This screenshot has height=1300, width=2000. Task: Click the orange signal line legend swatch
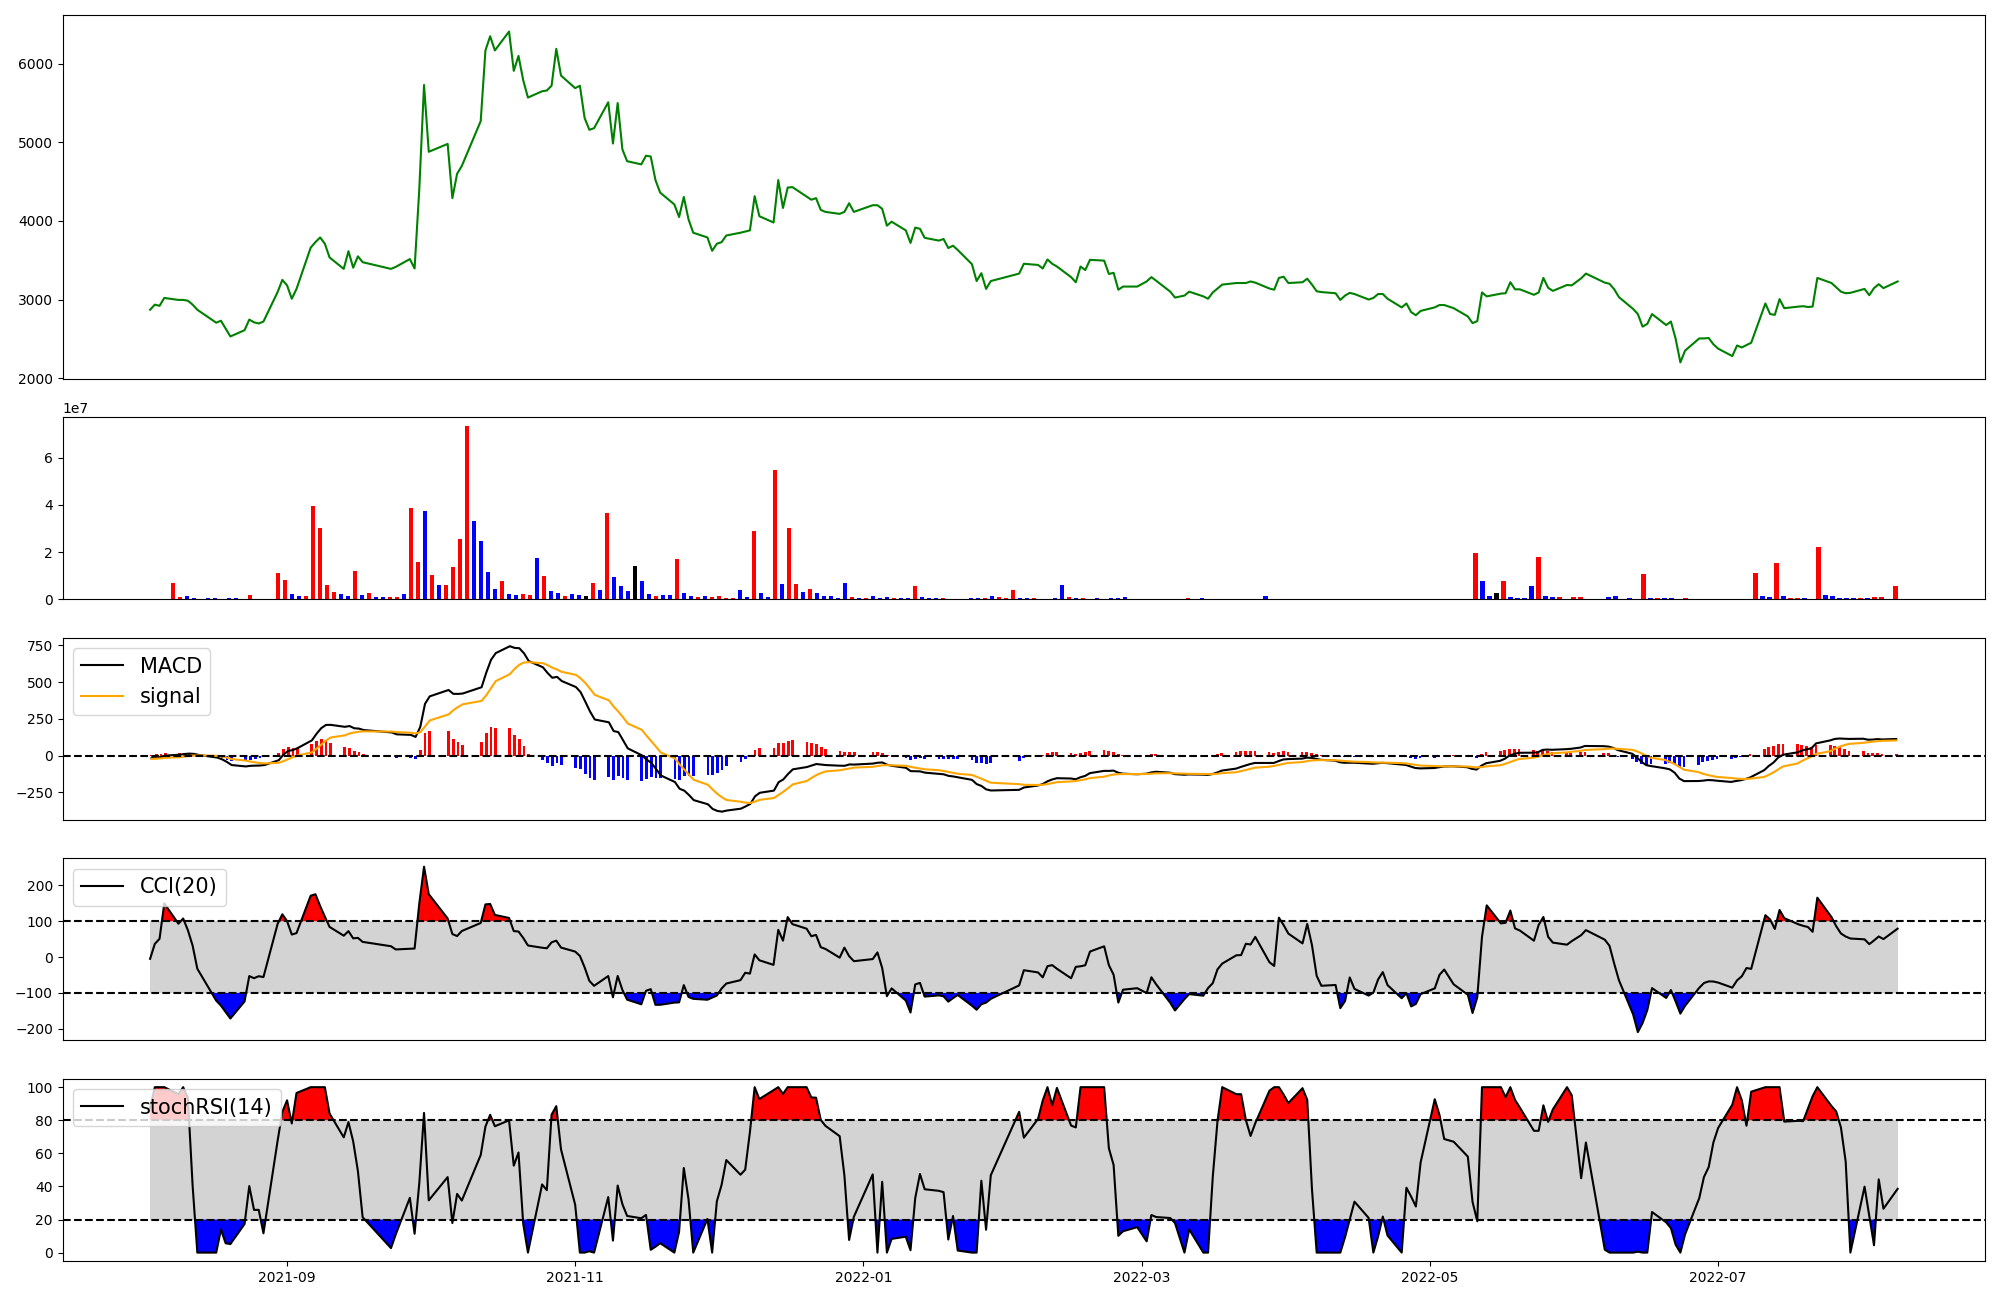pos(102,696)
